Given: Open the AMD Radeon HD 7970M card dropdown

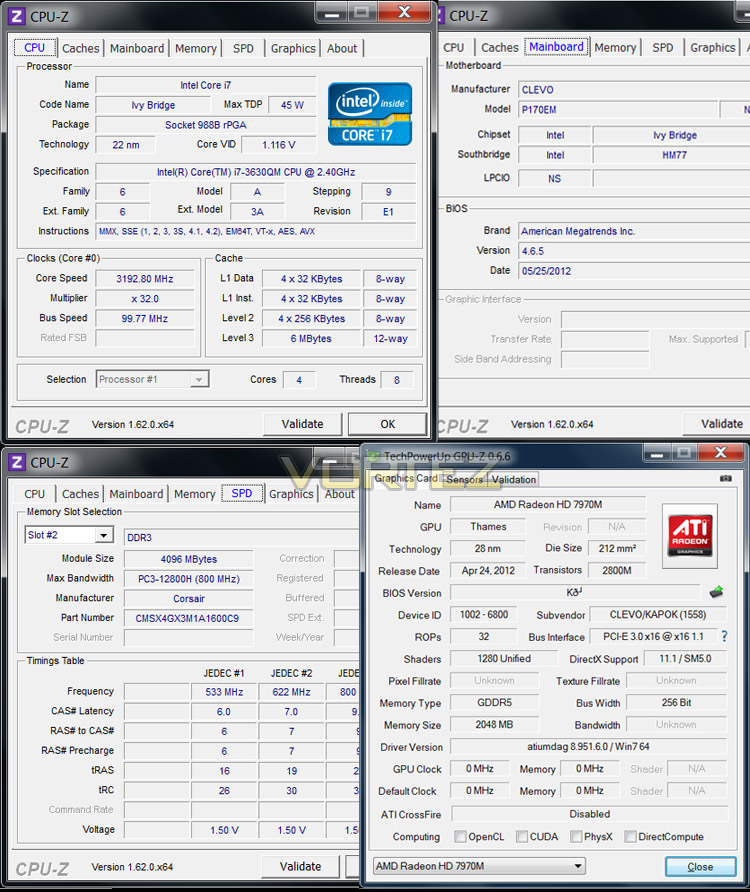Looking at the screenshot, I should tap(479, 866).
